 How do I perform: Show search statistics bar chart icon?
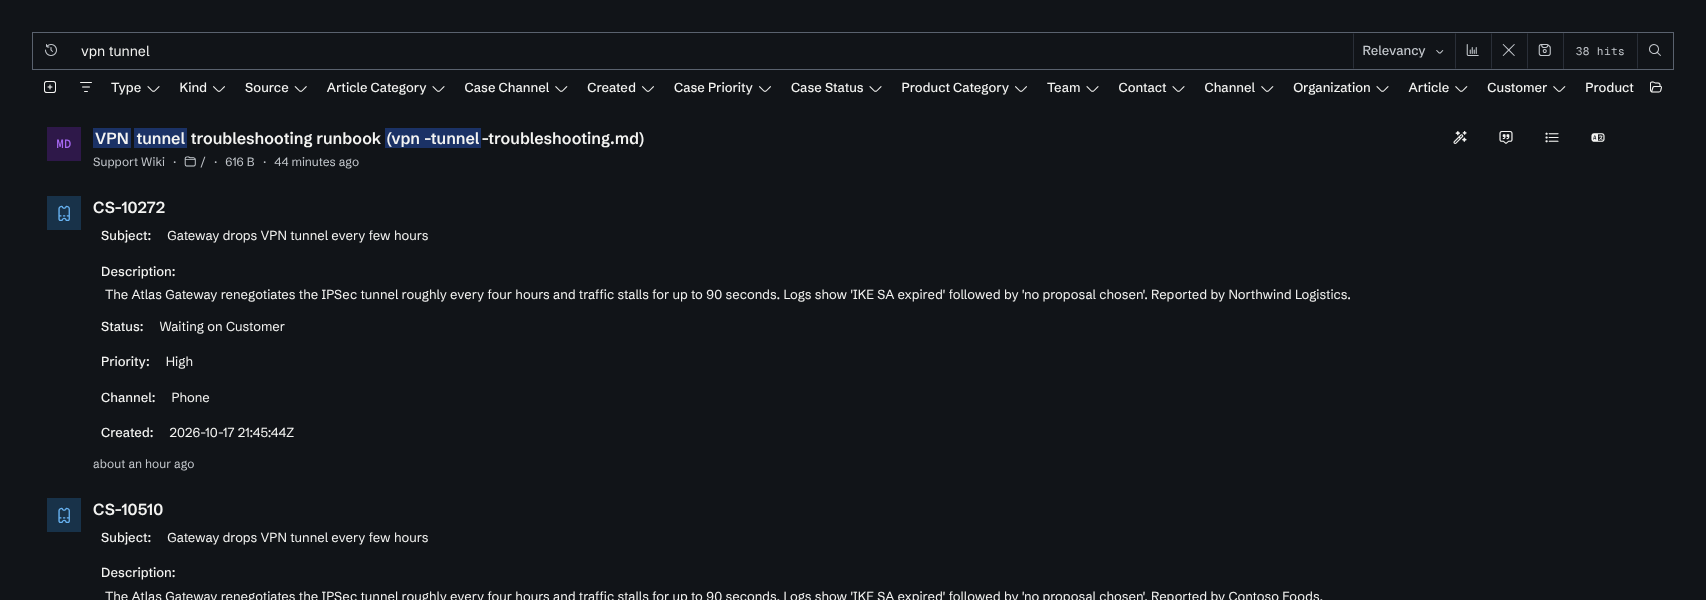pos(1472,50)
